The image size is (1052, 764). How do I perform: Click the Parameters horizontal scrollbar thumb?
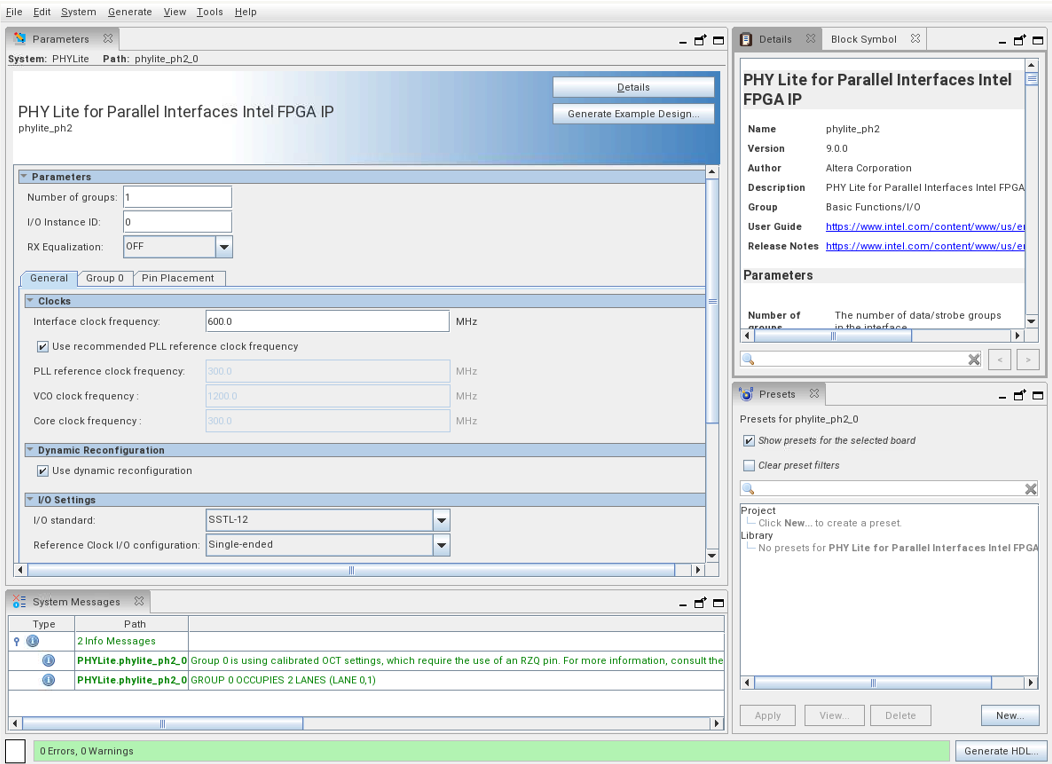tap(351, 570)
